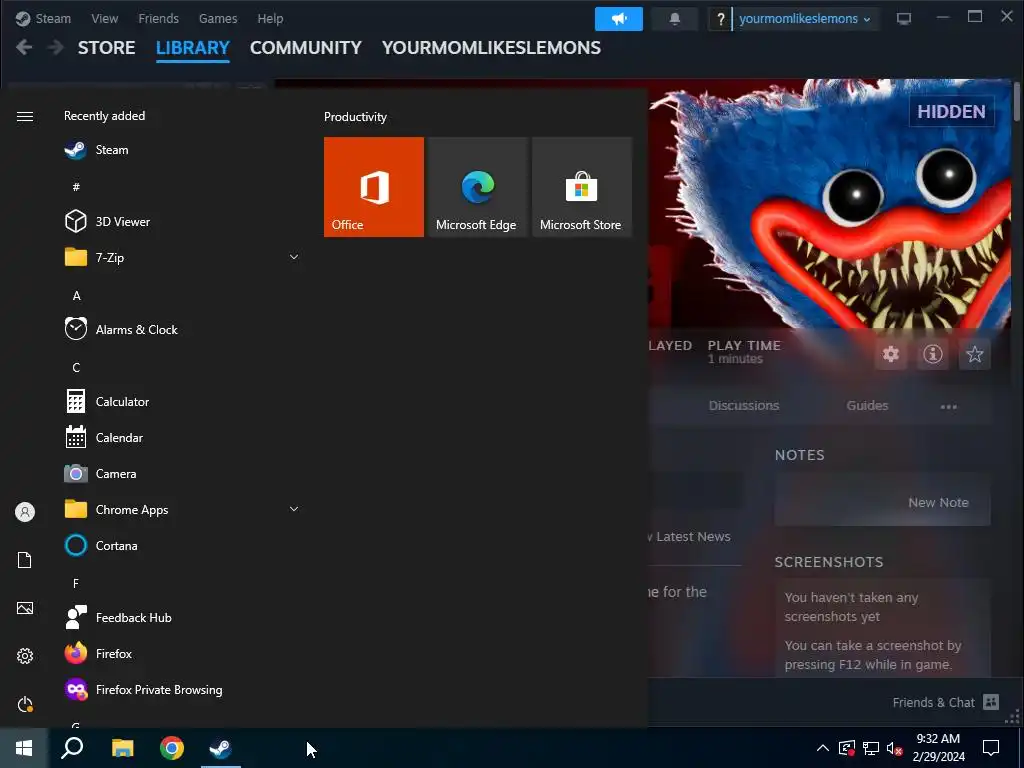Screen dimensions: 1024x768
Task: Favorite the game with star icon
Action: click(x=974, y=354)
